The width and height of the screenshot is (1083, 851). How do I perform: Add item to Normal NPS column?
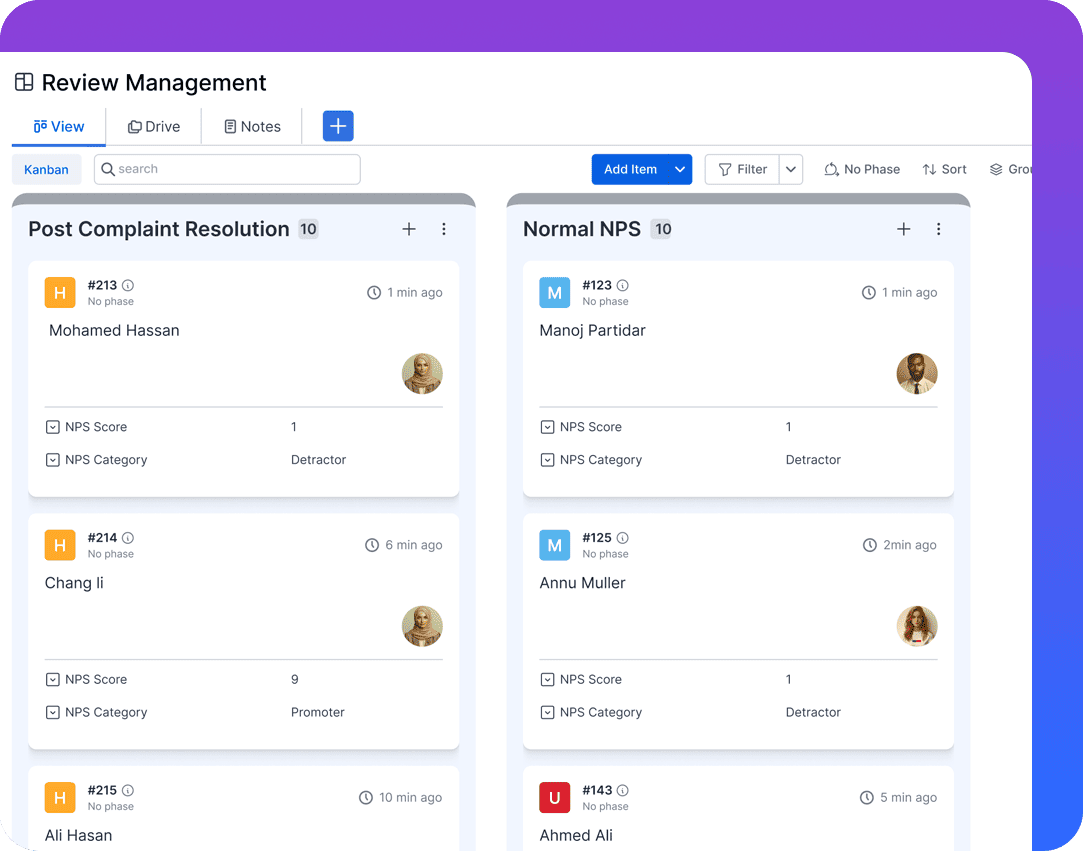pos(903,229)
